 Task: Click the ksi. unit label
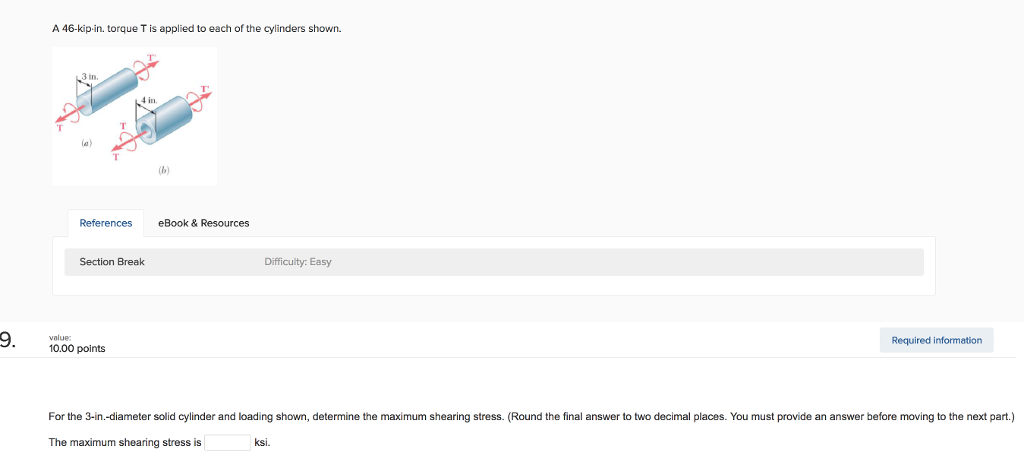264,442
